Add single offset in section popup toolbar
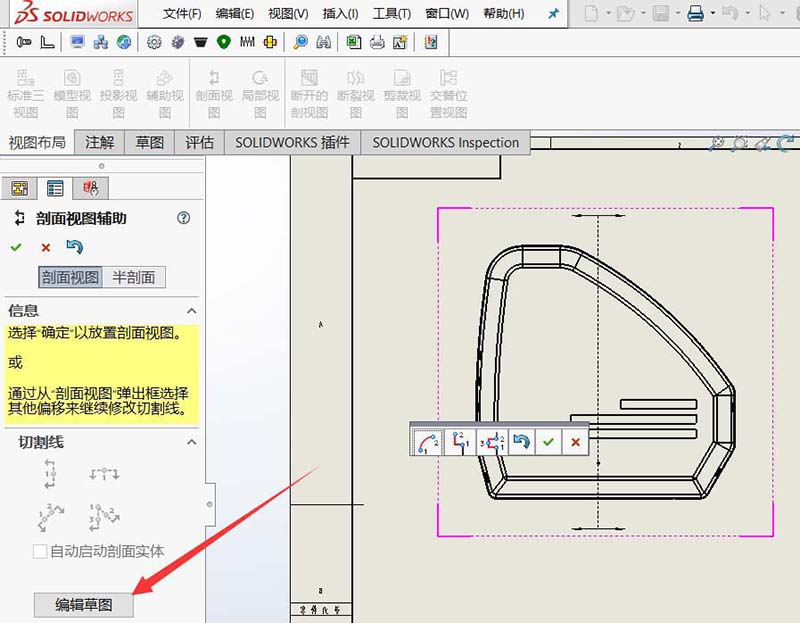The image size is (800, 623). click(x=460, y=442)
